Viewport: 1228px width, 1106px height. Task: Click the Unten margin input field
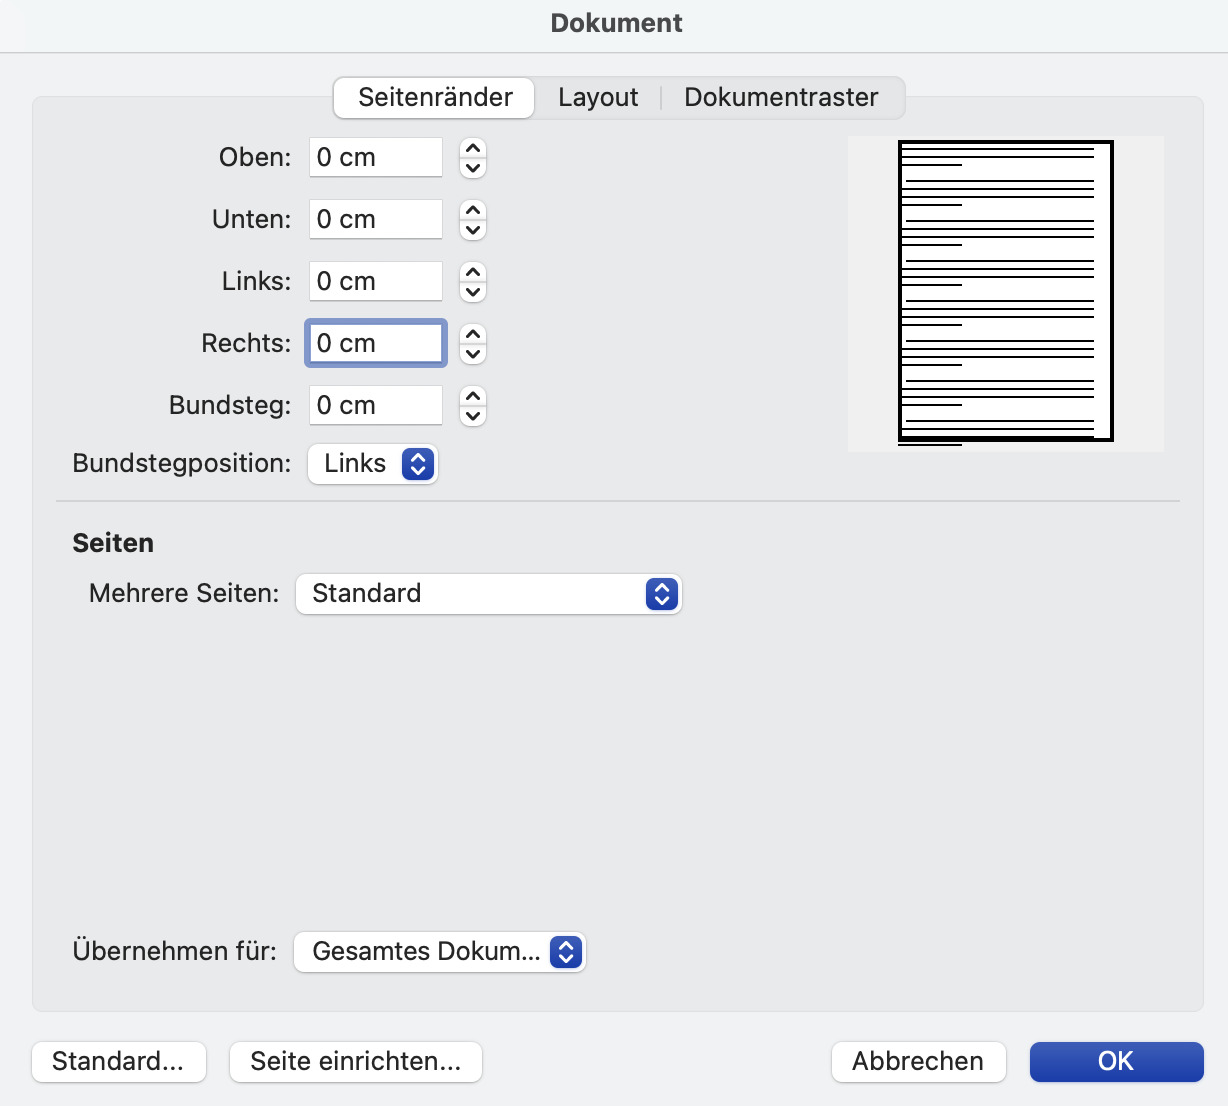coord(376,219)
